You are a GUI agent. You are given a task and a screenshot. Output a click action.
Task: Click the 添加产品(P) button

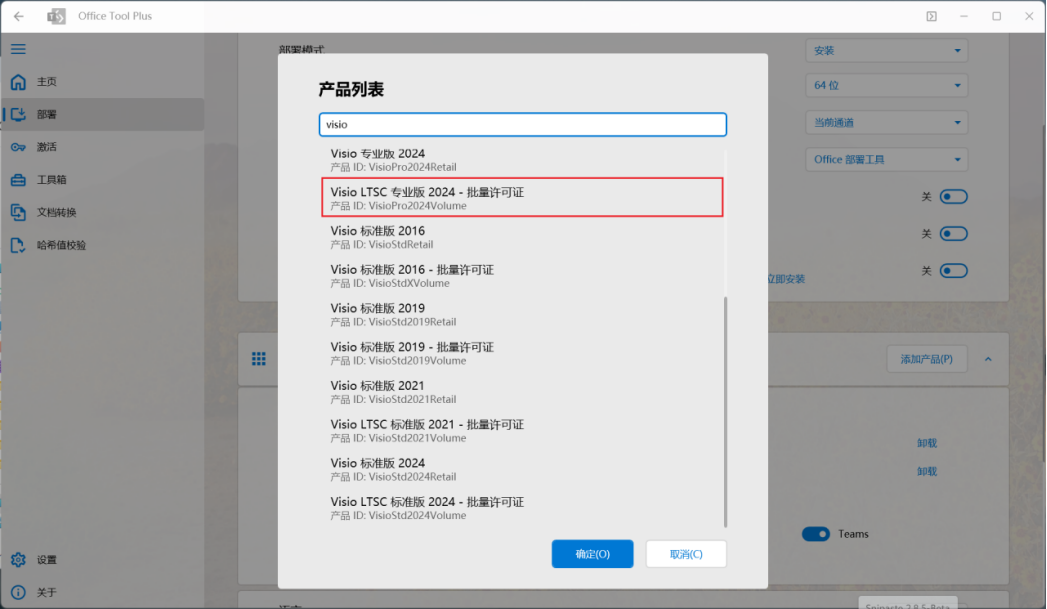[927, 359]
